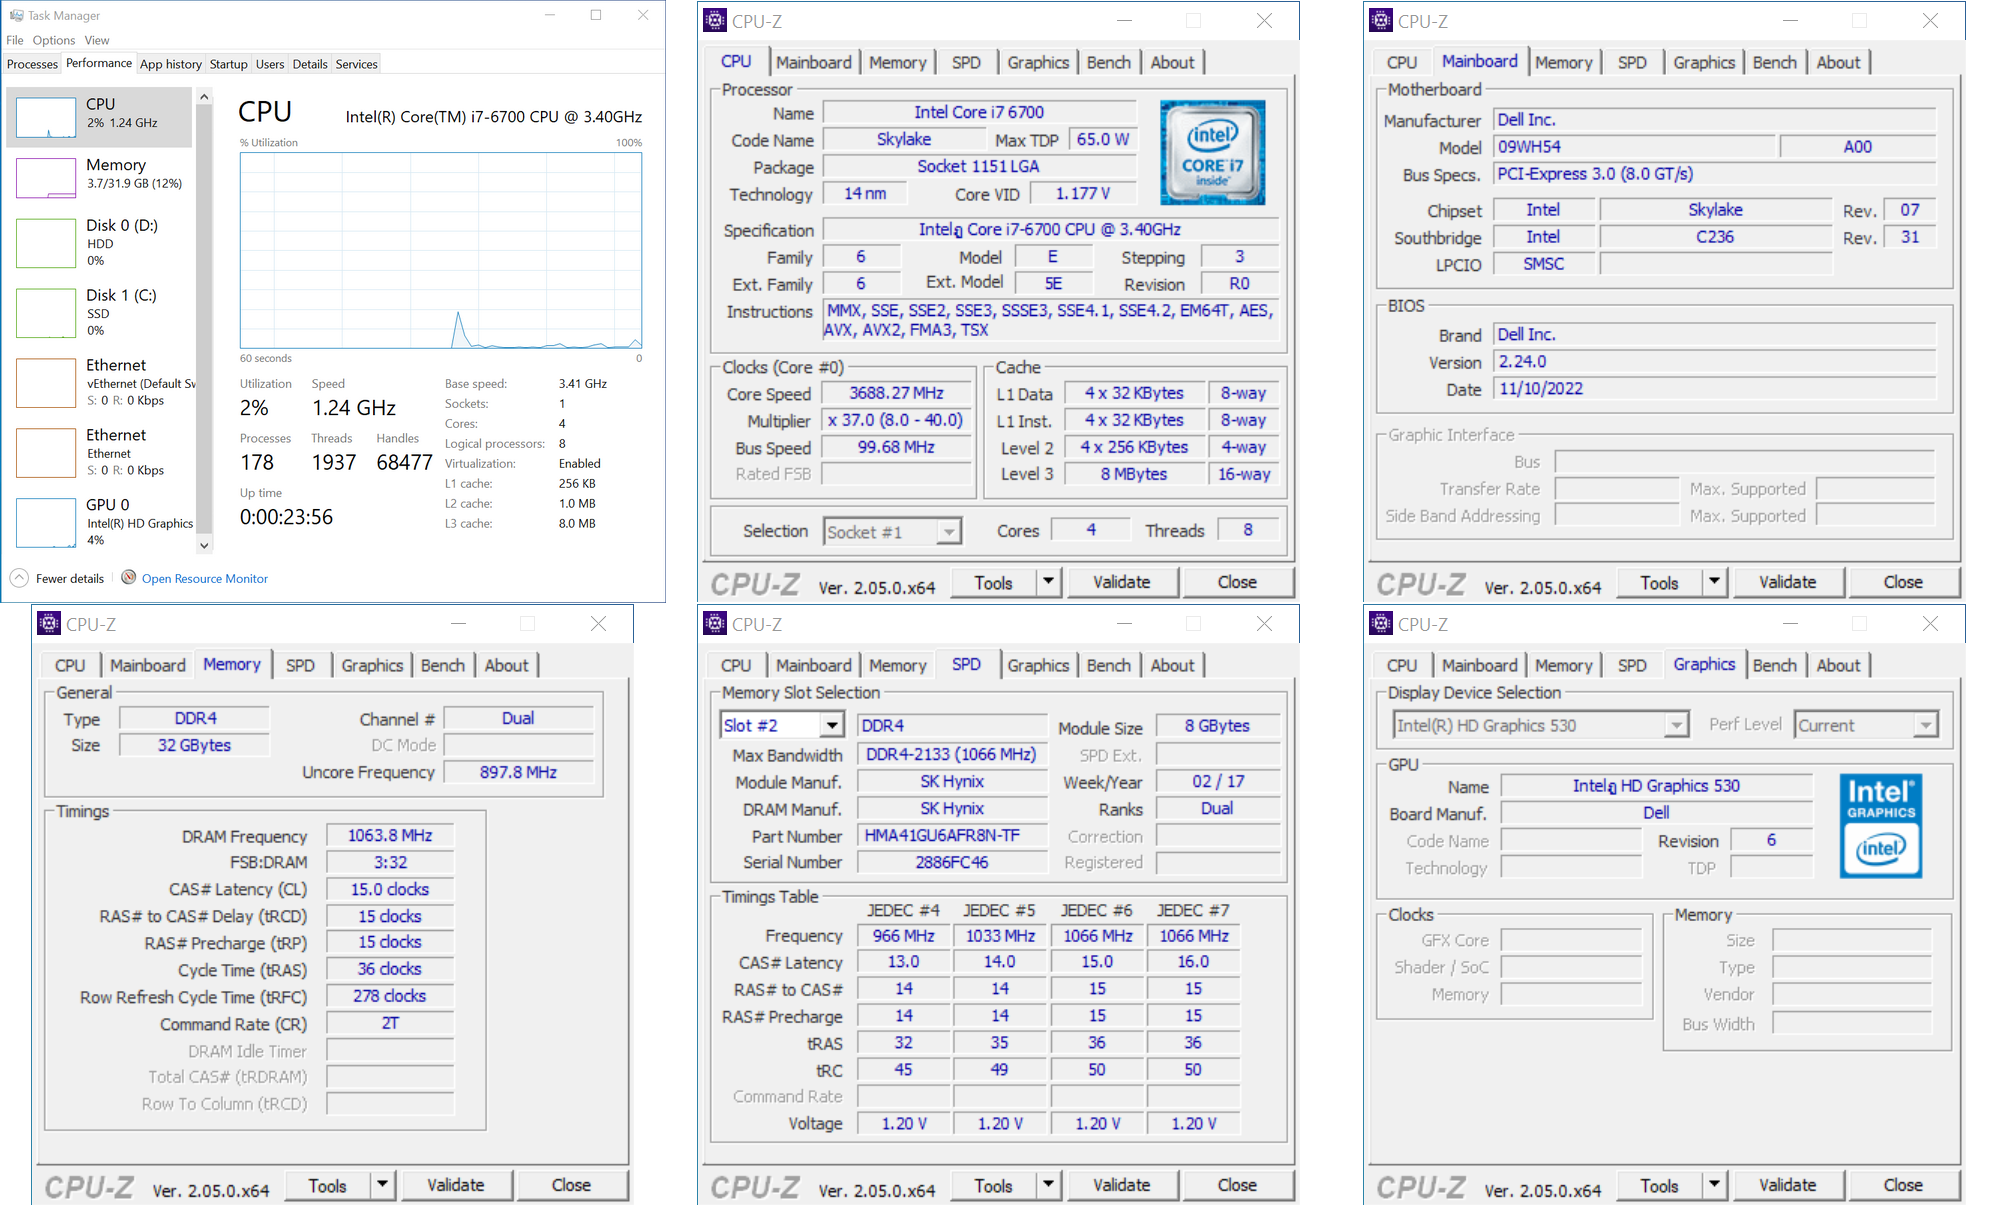Open SPD tab in the Mainboard CPU-Z window

(x=1632, y=62)
